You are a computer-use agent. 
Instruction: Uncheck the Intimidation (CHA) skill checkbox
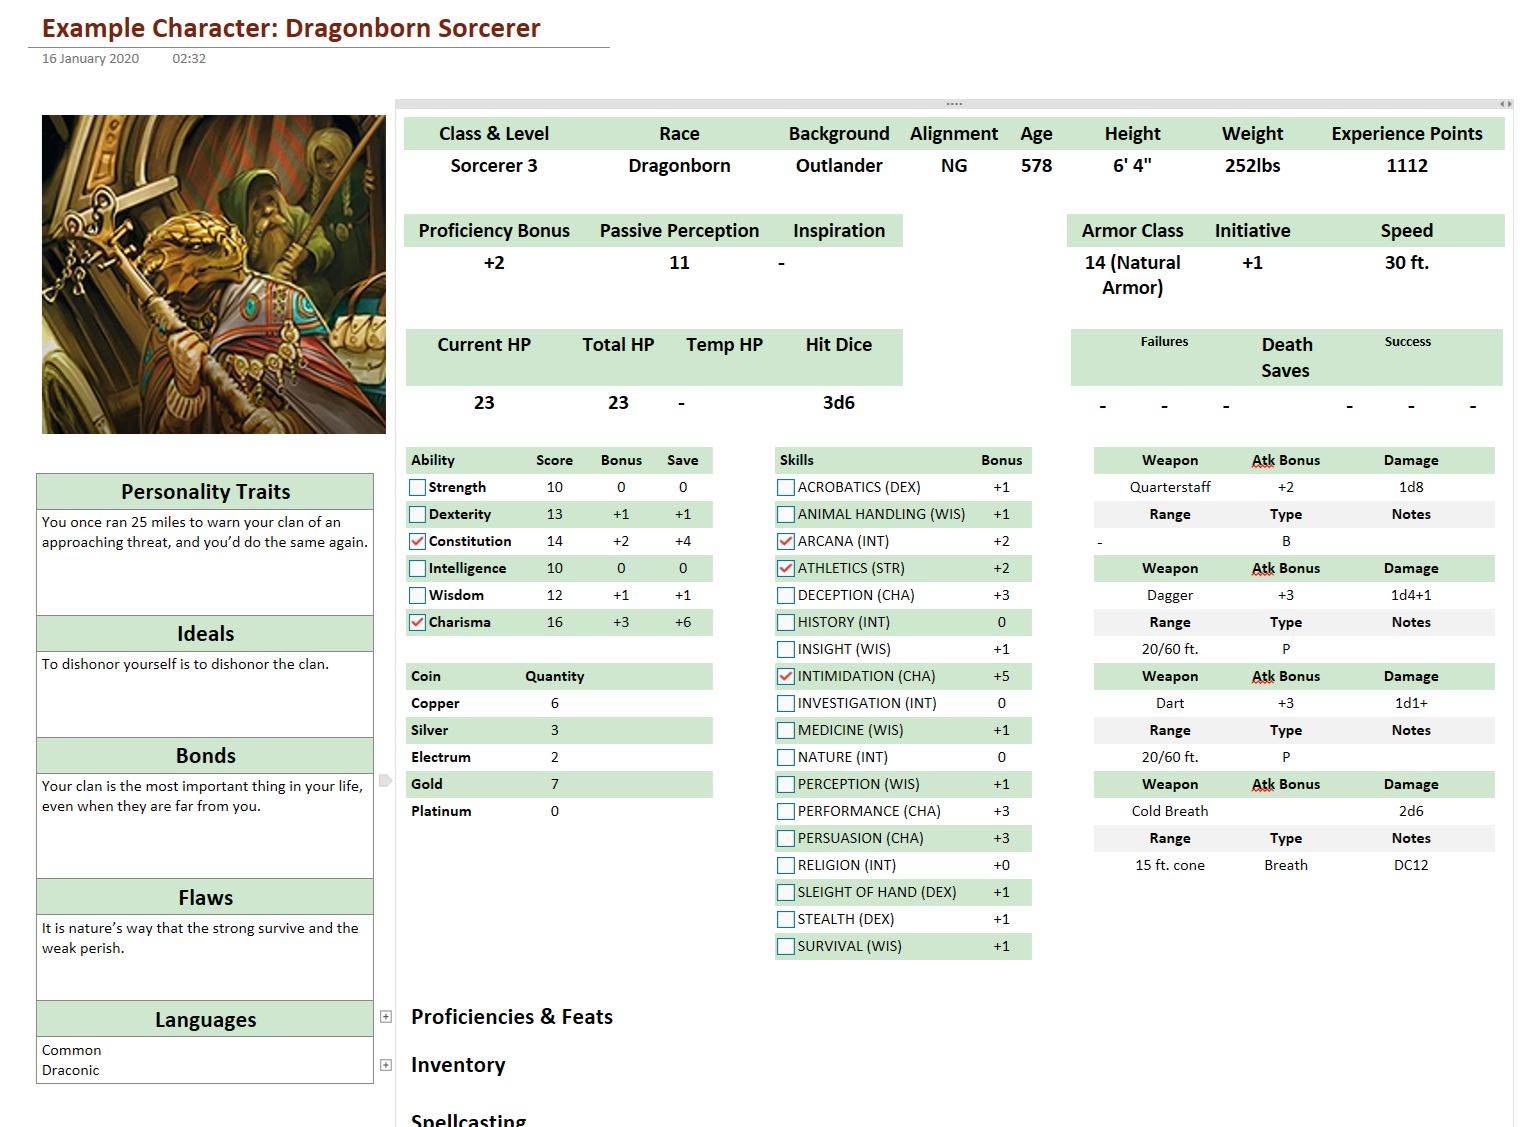tap(786, 677)
